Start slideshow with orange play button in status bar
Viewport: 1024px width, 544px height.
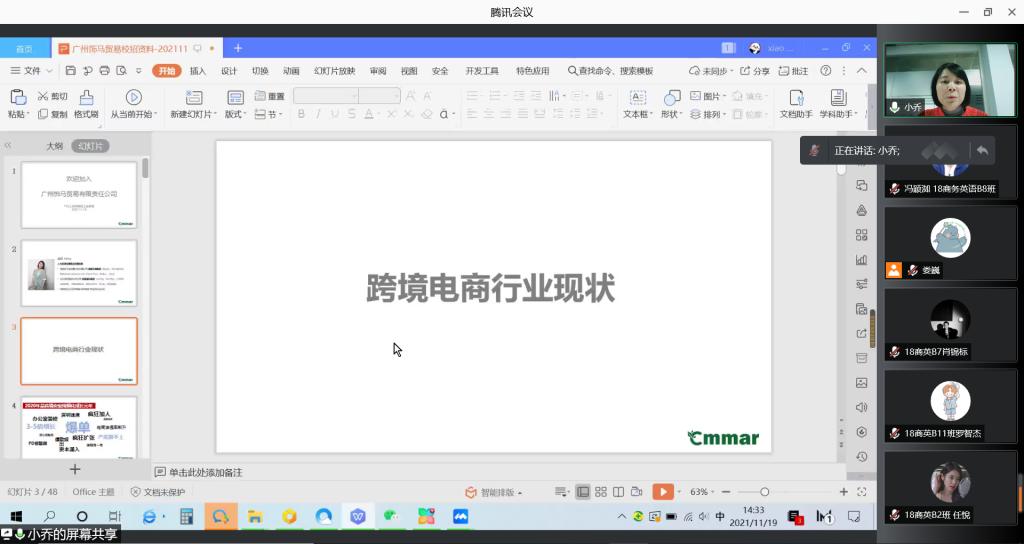coord(661,492)
